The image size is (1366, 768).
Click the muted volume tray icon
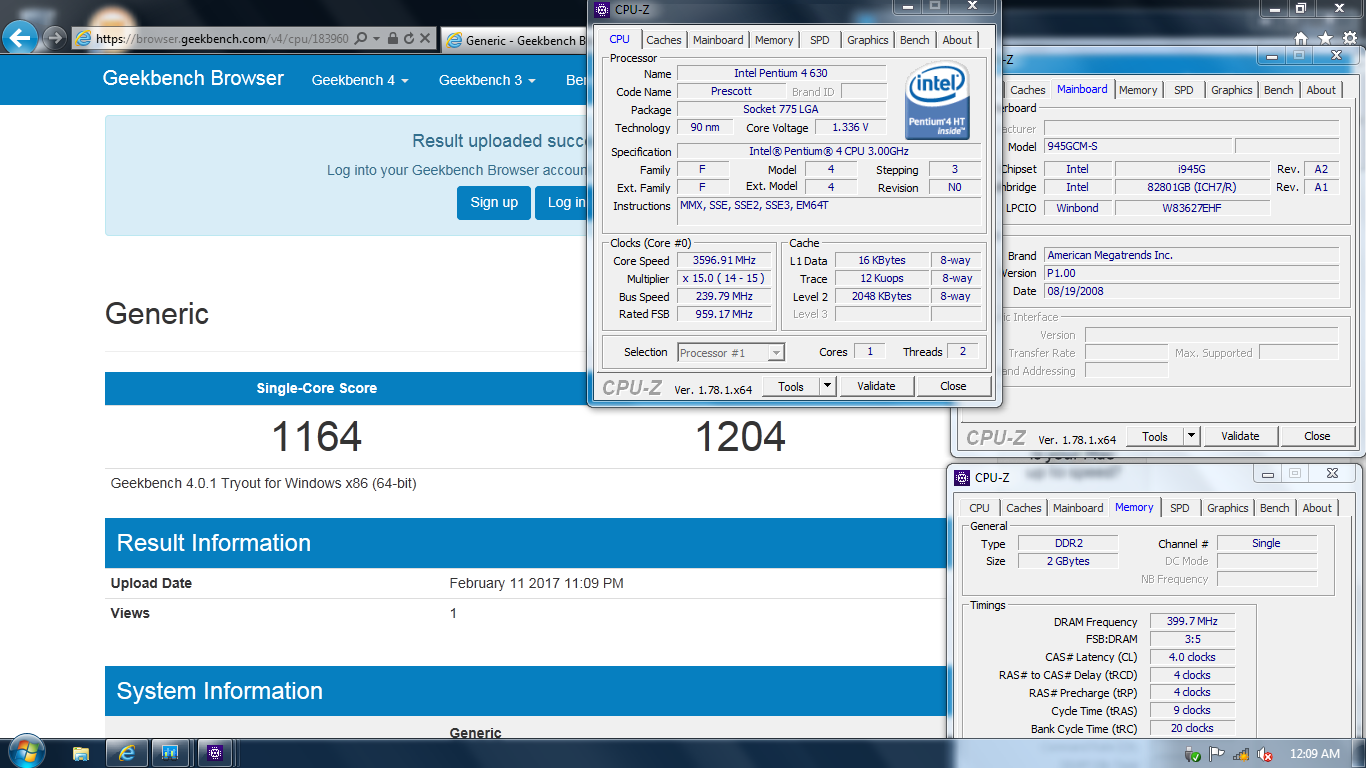coord(1264,754)
